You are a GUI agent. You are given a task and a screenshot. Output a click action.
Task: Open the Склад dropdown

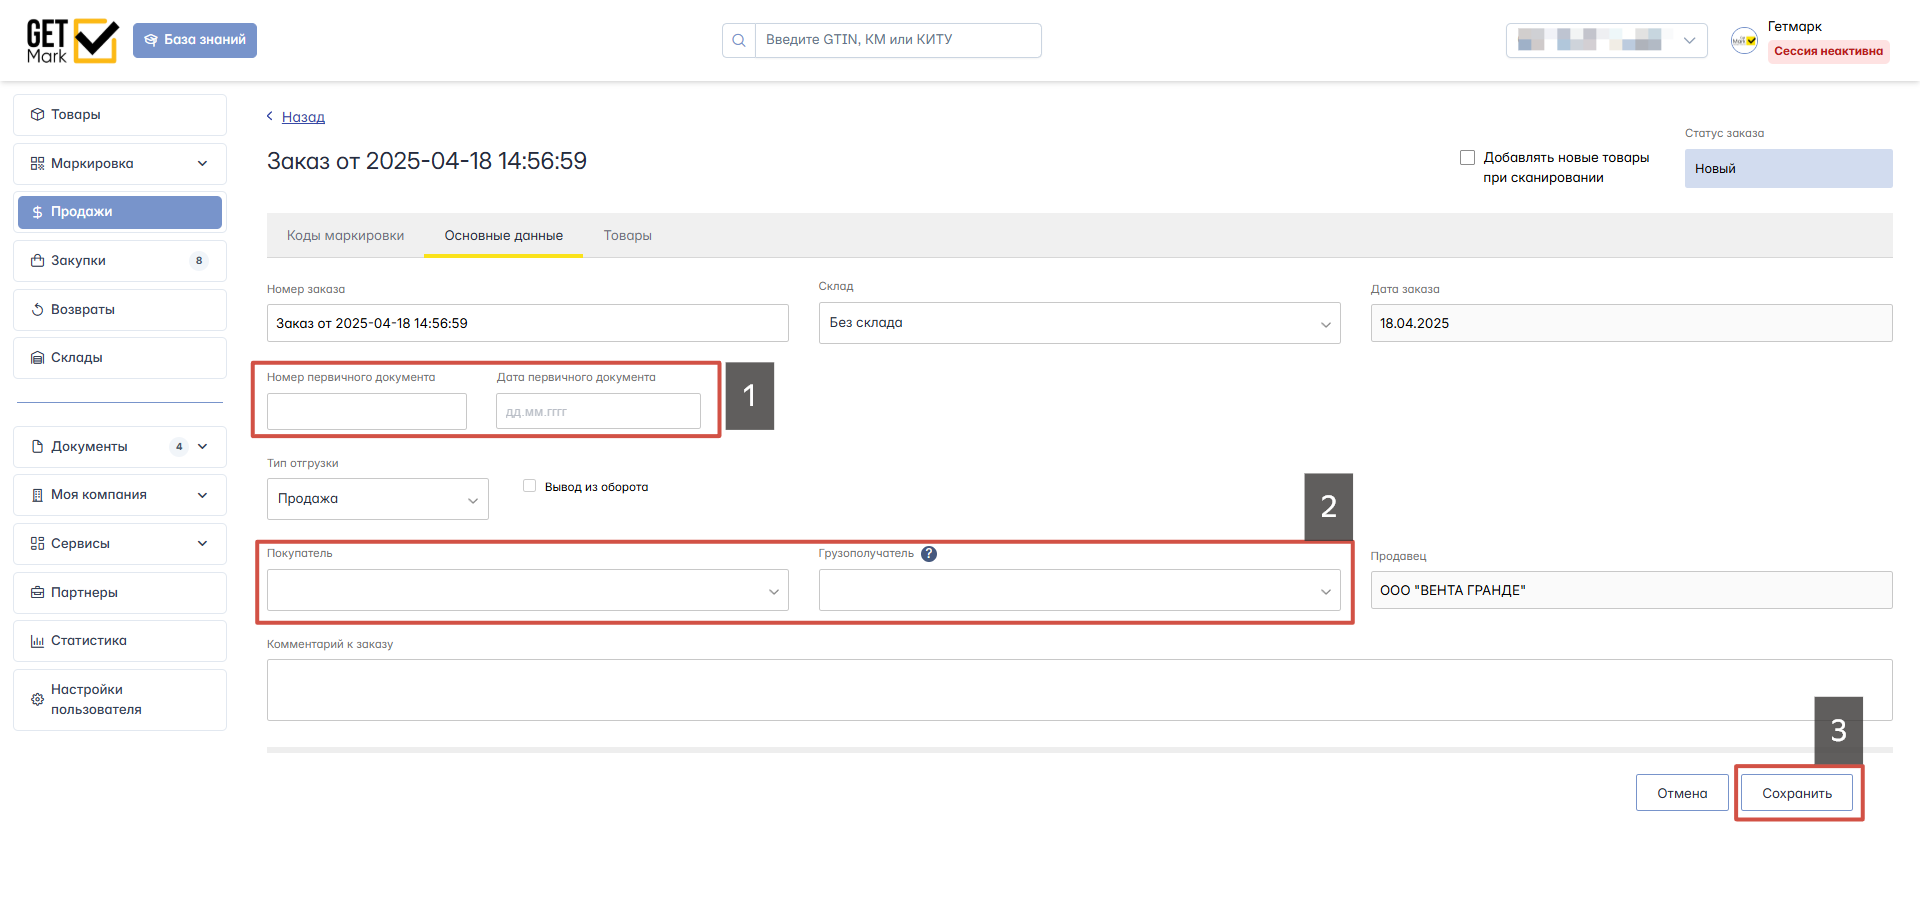click(1079, 323)
